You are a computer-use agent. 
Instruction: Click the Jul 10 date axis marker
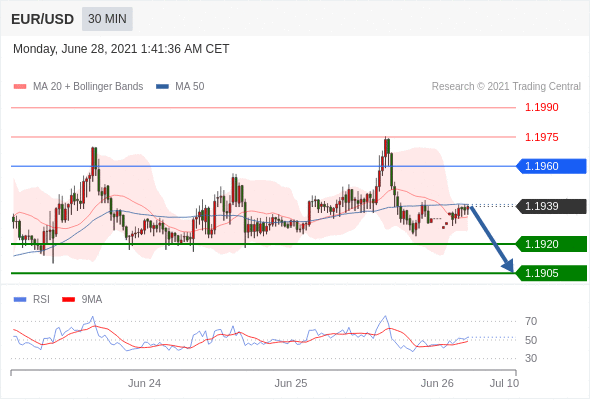504,383
